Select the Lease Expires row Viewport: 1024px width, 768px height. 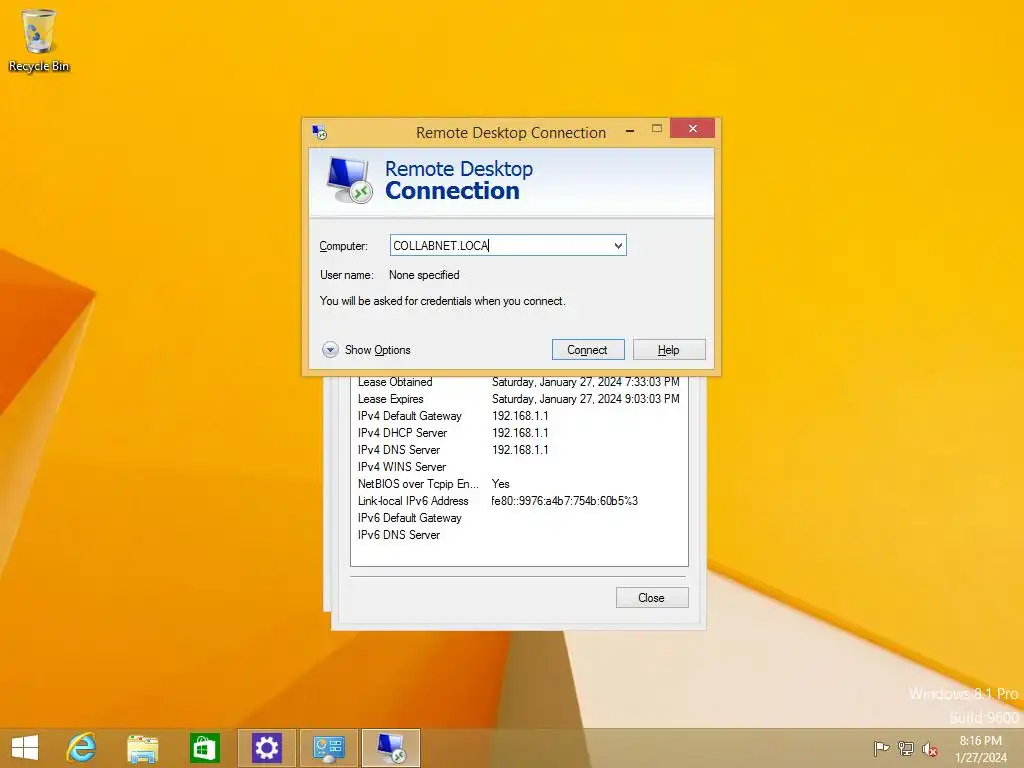[519, 399]
